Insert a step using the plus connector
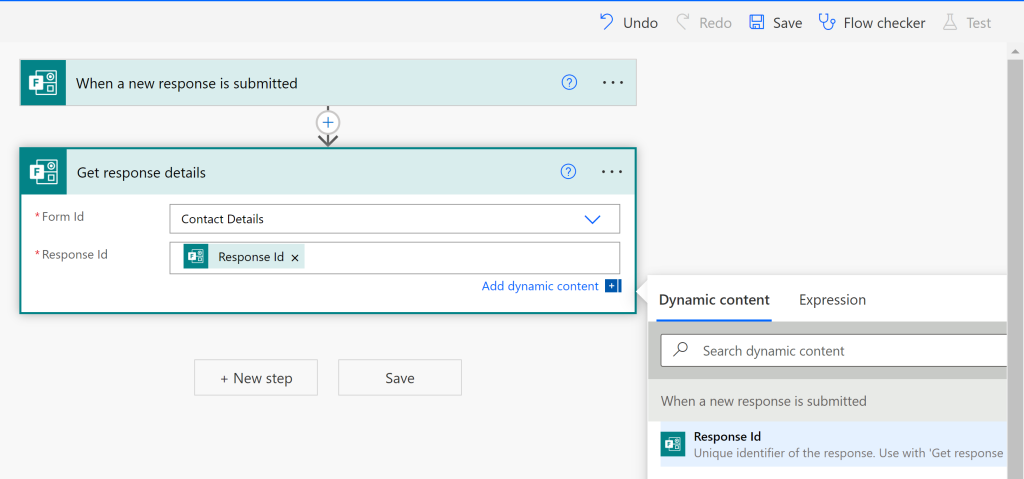 (x=328, y=122)
